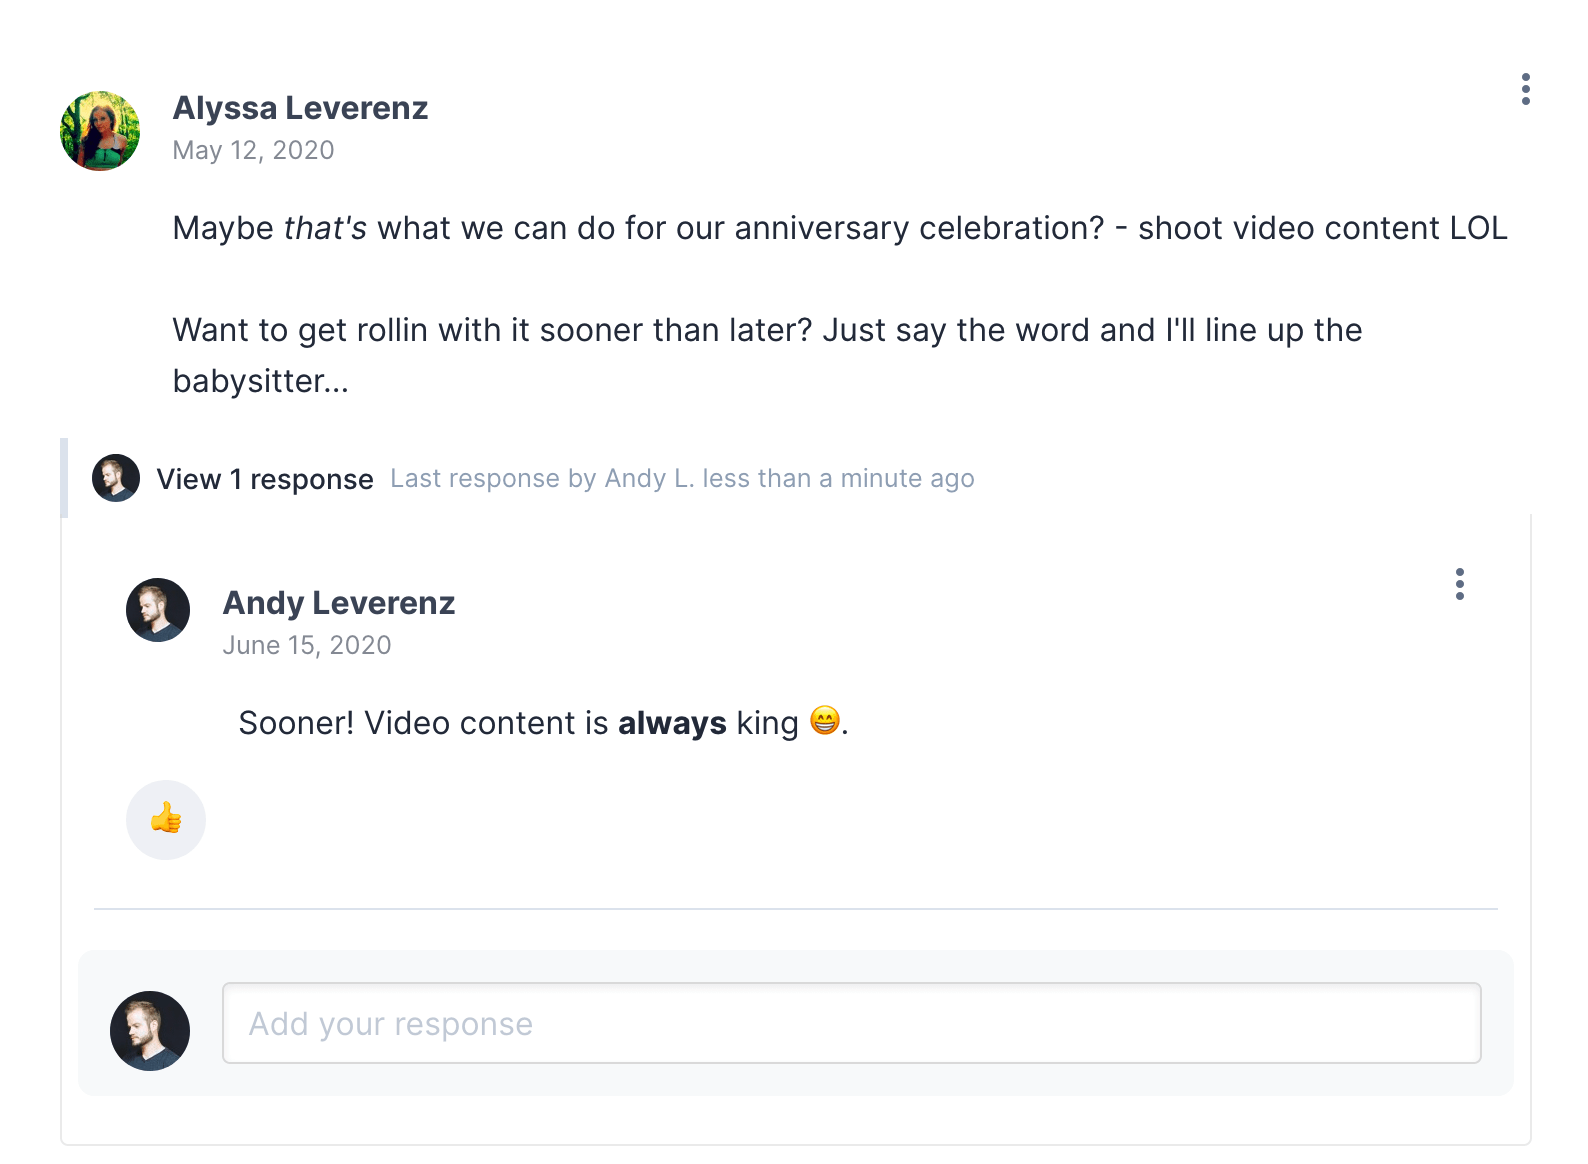This screenshot has height=1164, width=1588.
Task: Click Alyssa Leverenz's profile avatar
Action: 100,131
